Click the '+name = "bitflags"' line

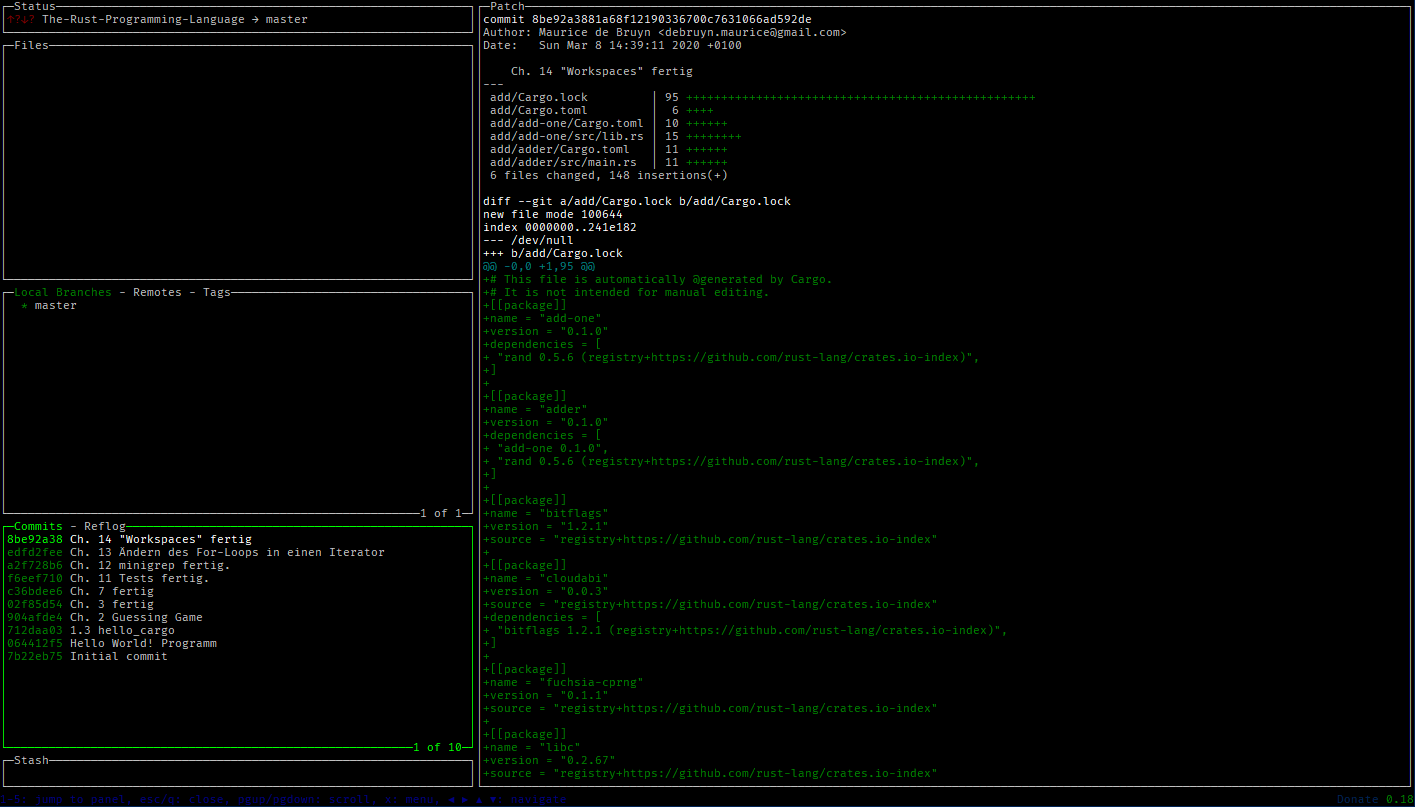tap(546, 513)
